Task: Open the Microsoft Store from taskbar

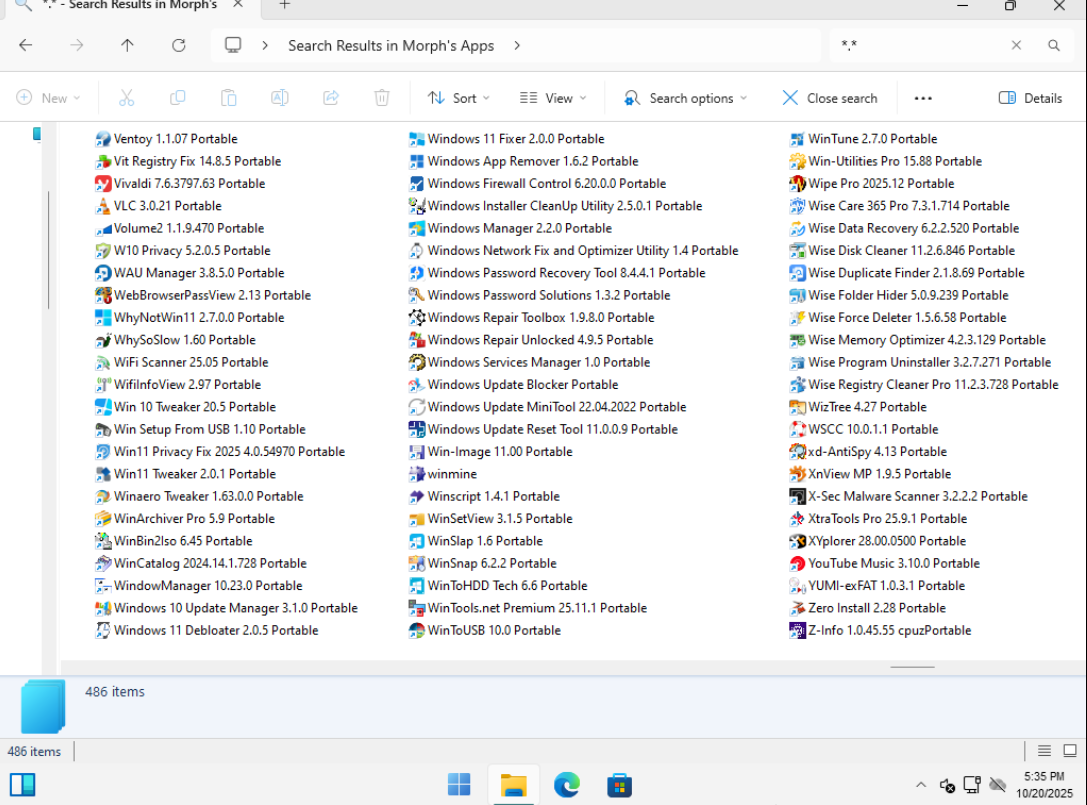Action: coord(619,785)
